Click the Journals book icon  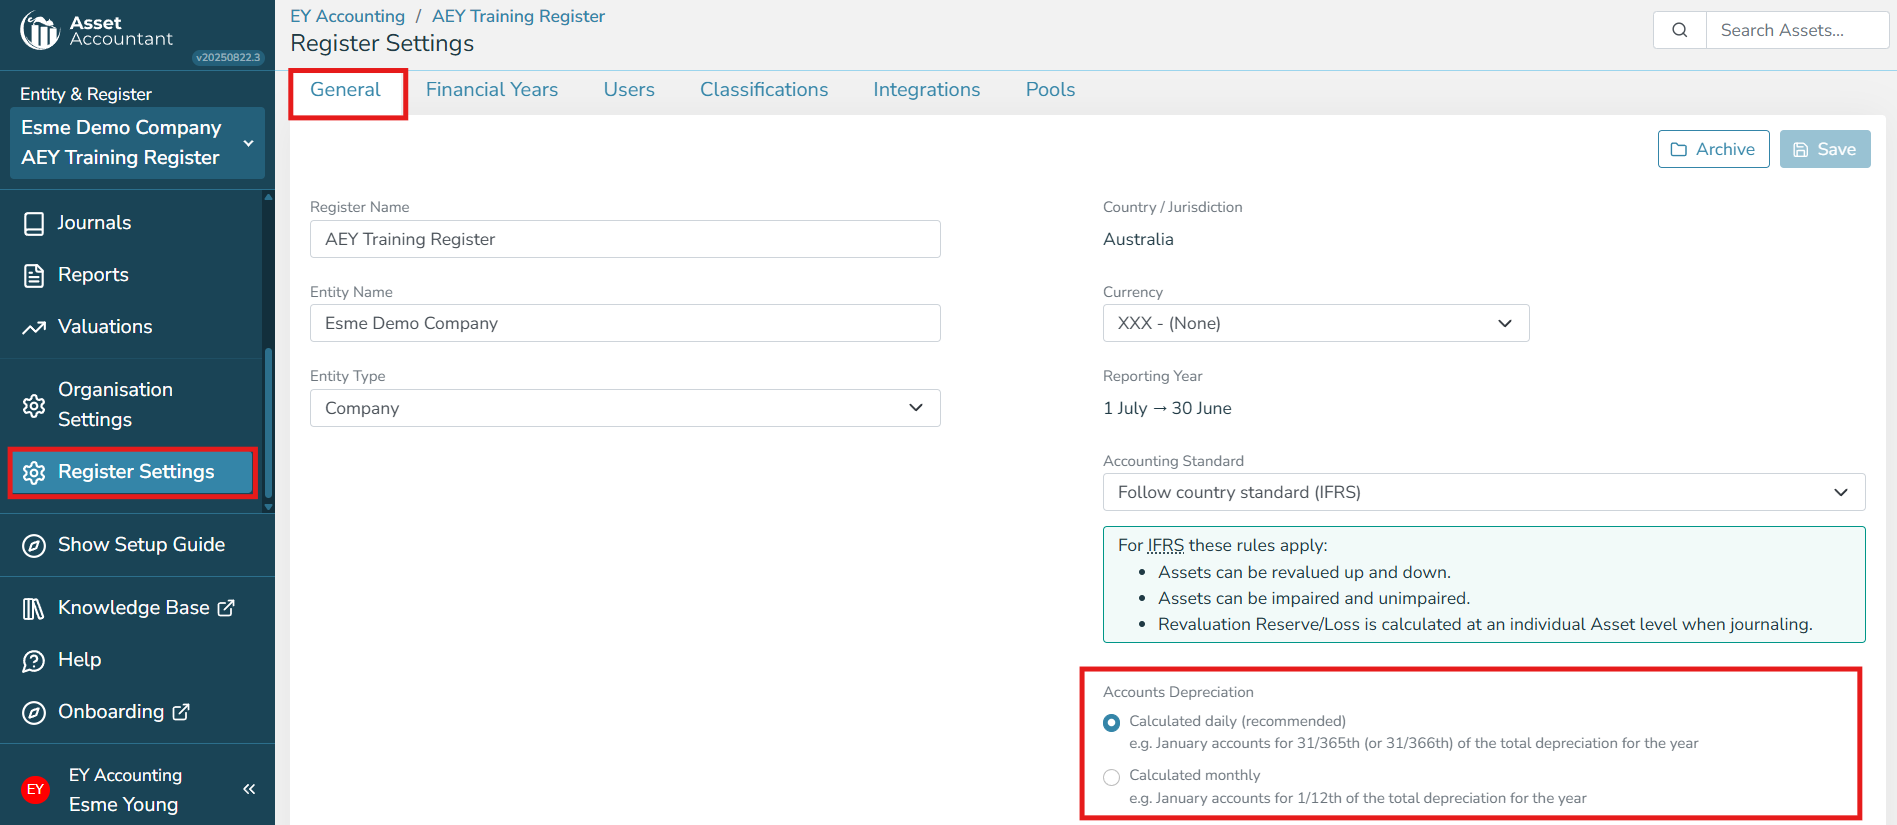click(34, 223)
